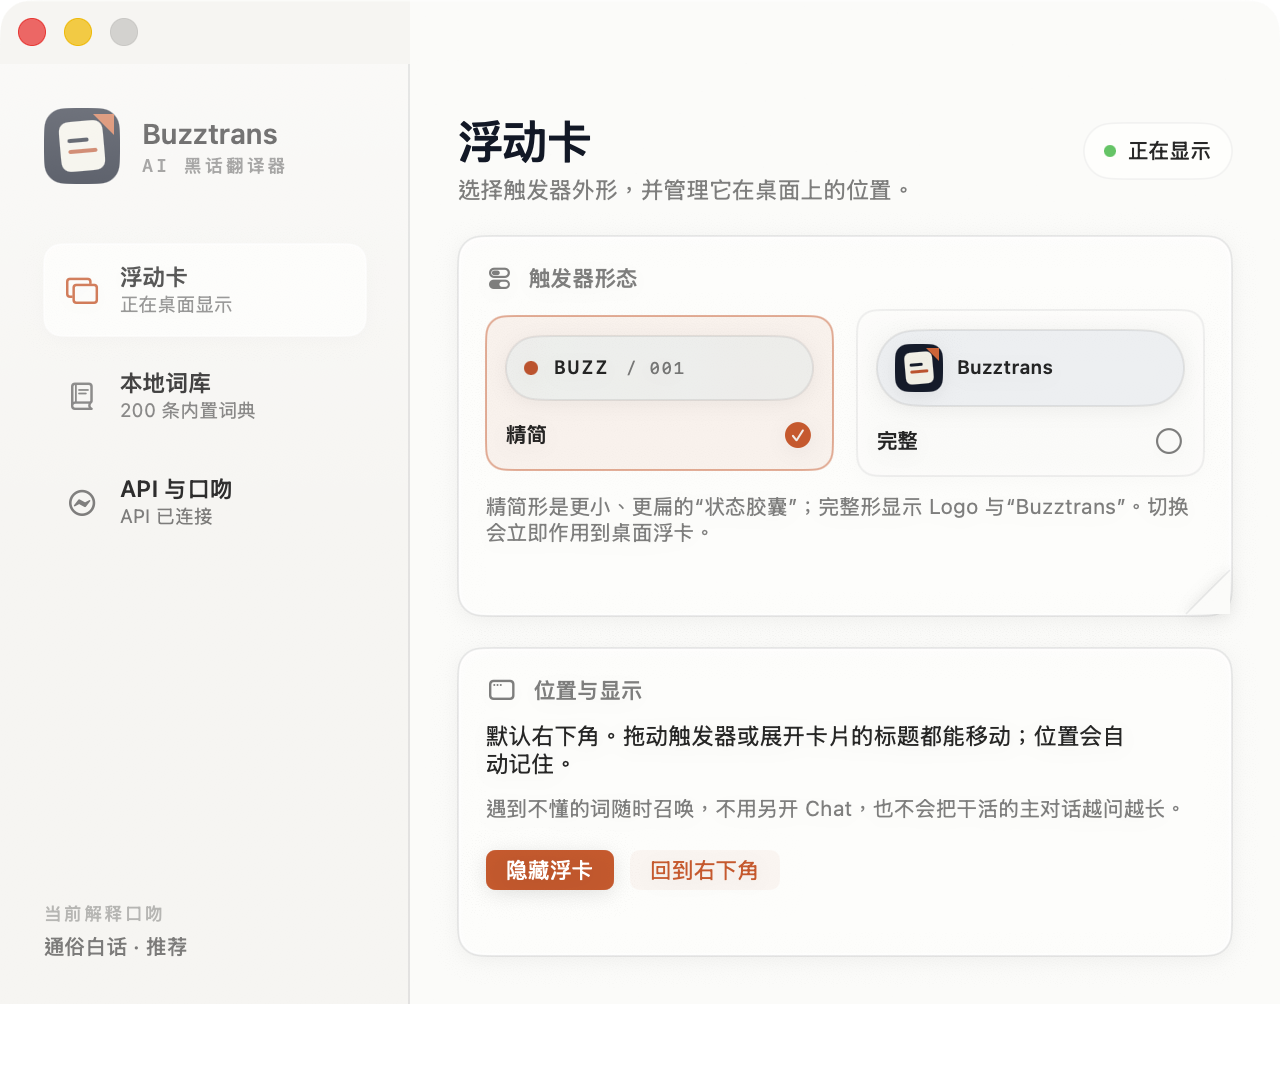Screen dimensions: 1280x1068
Task: Click the Buzztrans full pill preview
Action: (1031, 368)
